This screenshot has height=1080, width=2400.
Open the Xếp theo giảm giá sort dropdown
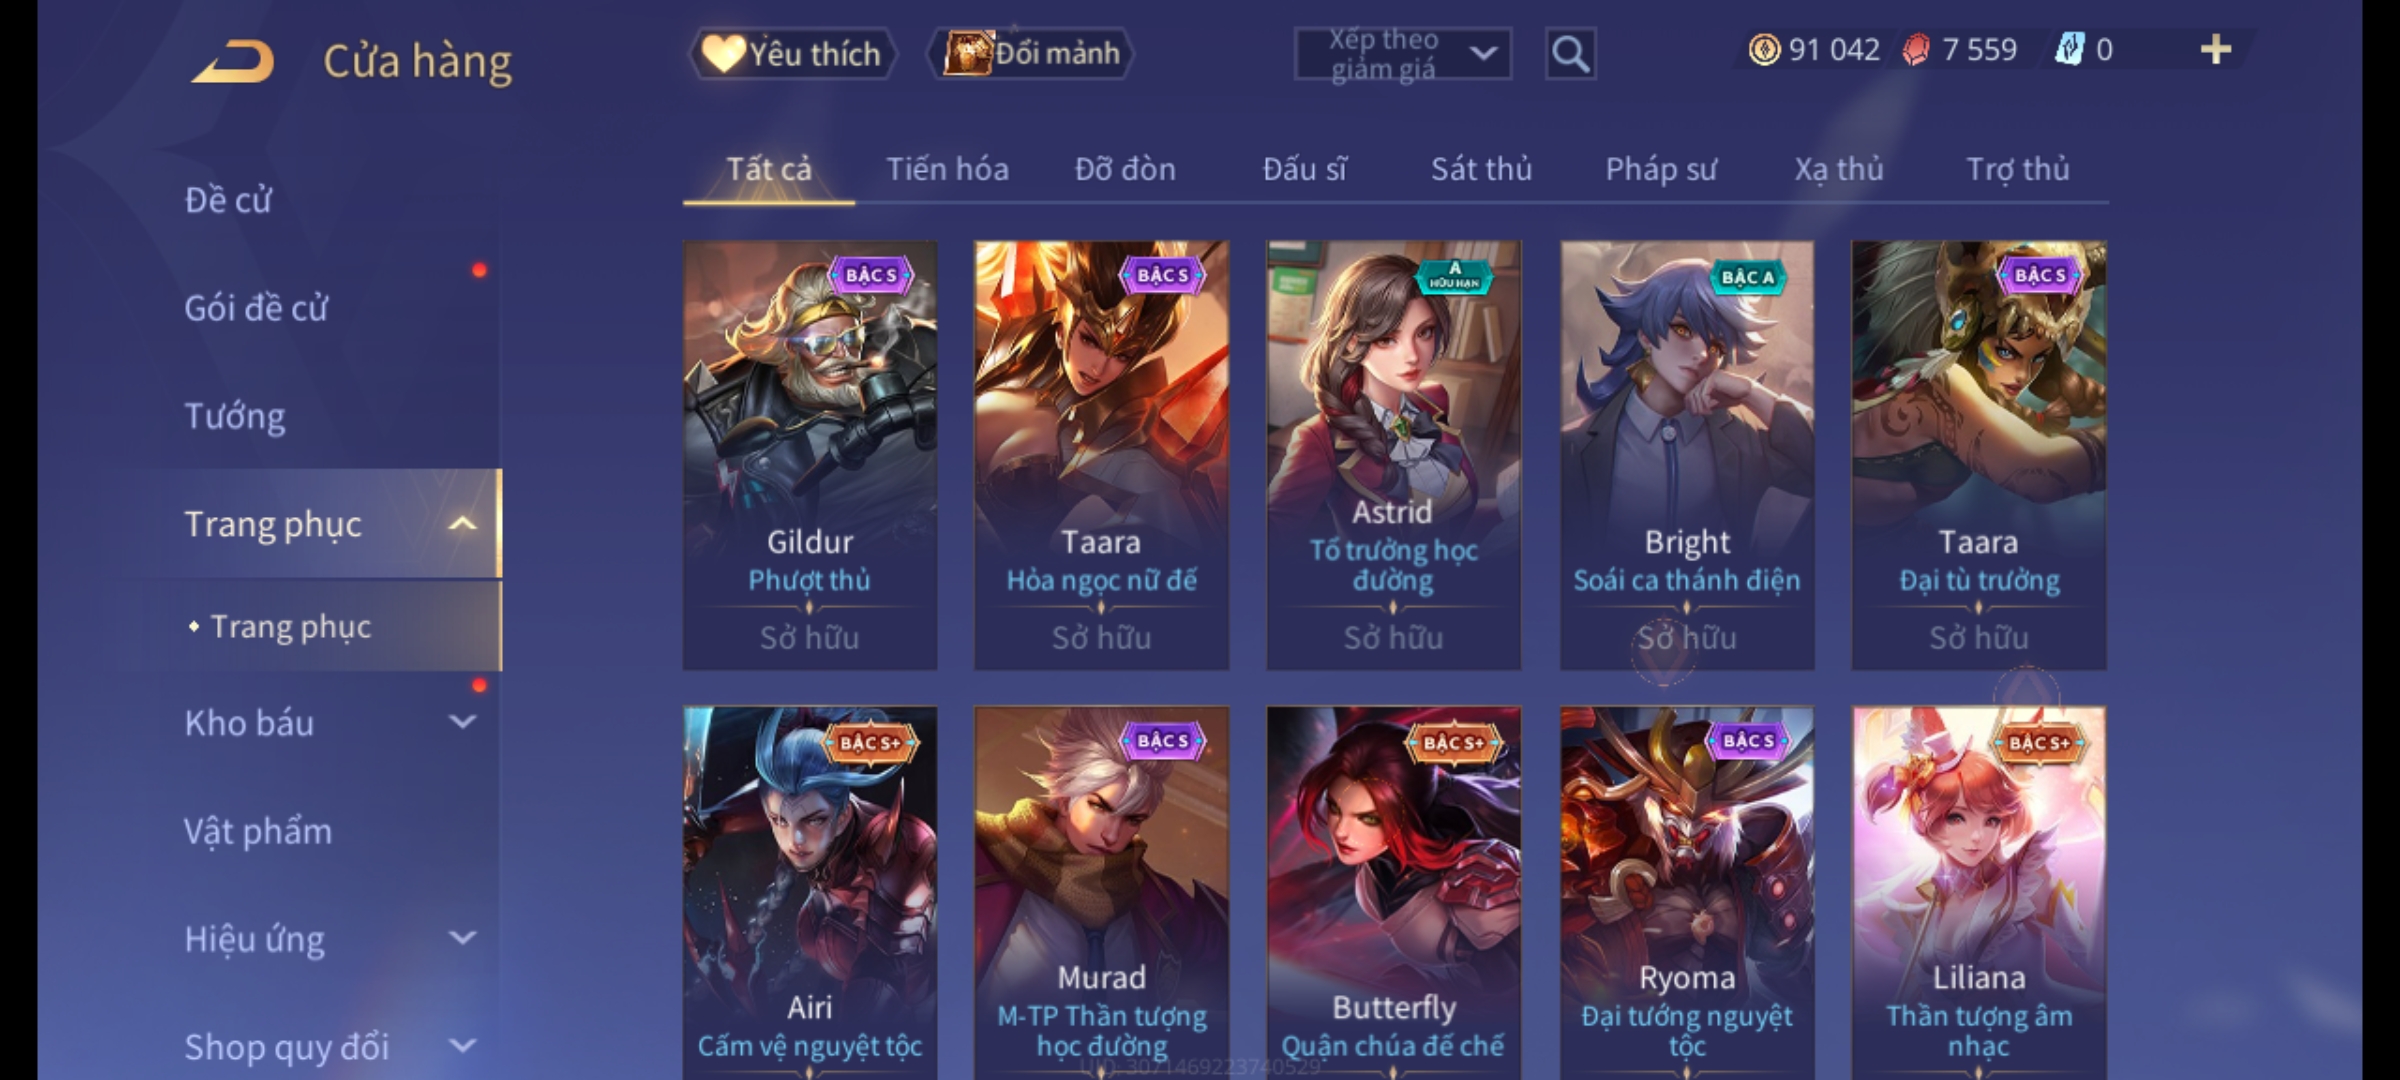click(x=1402, y=54)
